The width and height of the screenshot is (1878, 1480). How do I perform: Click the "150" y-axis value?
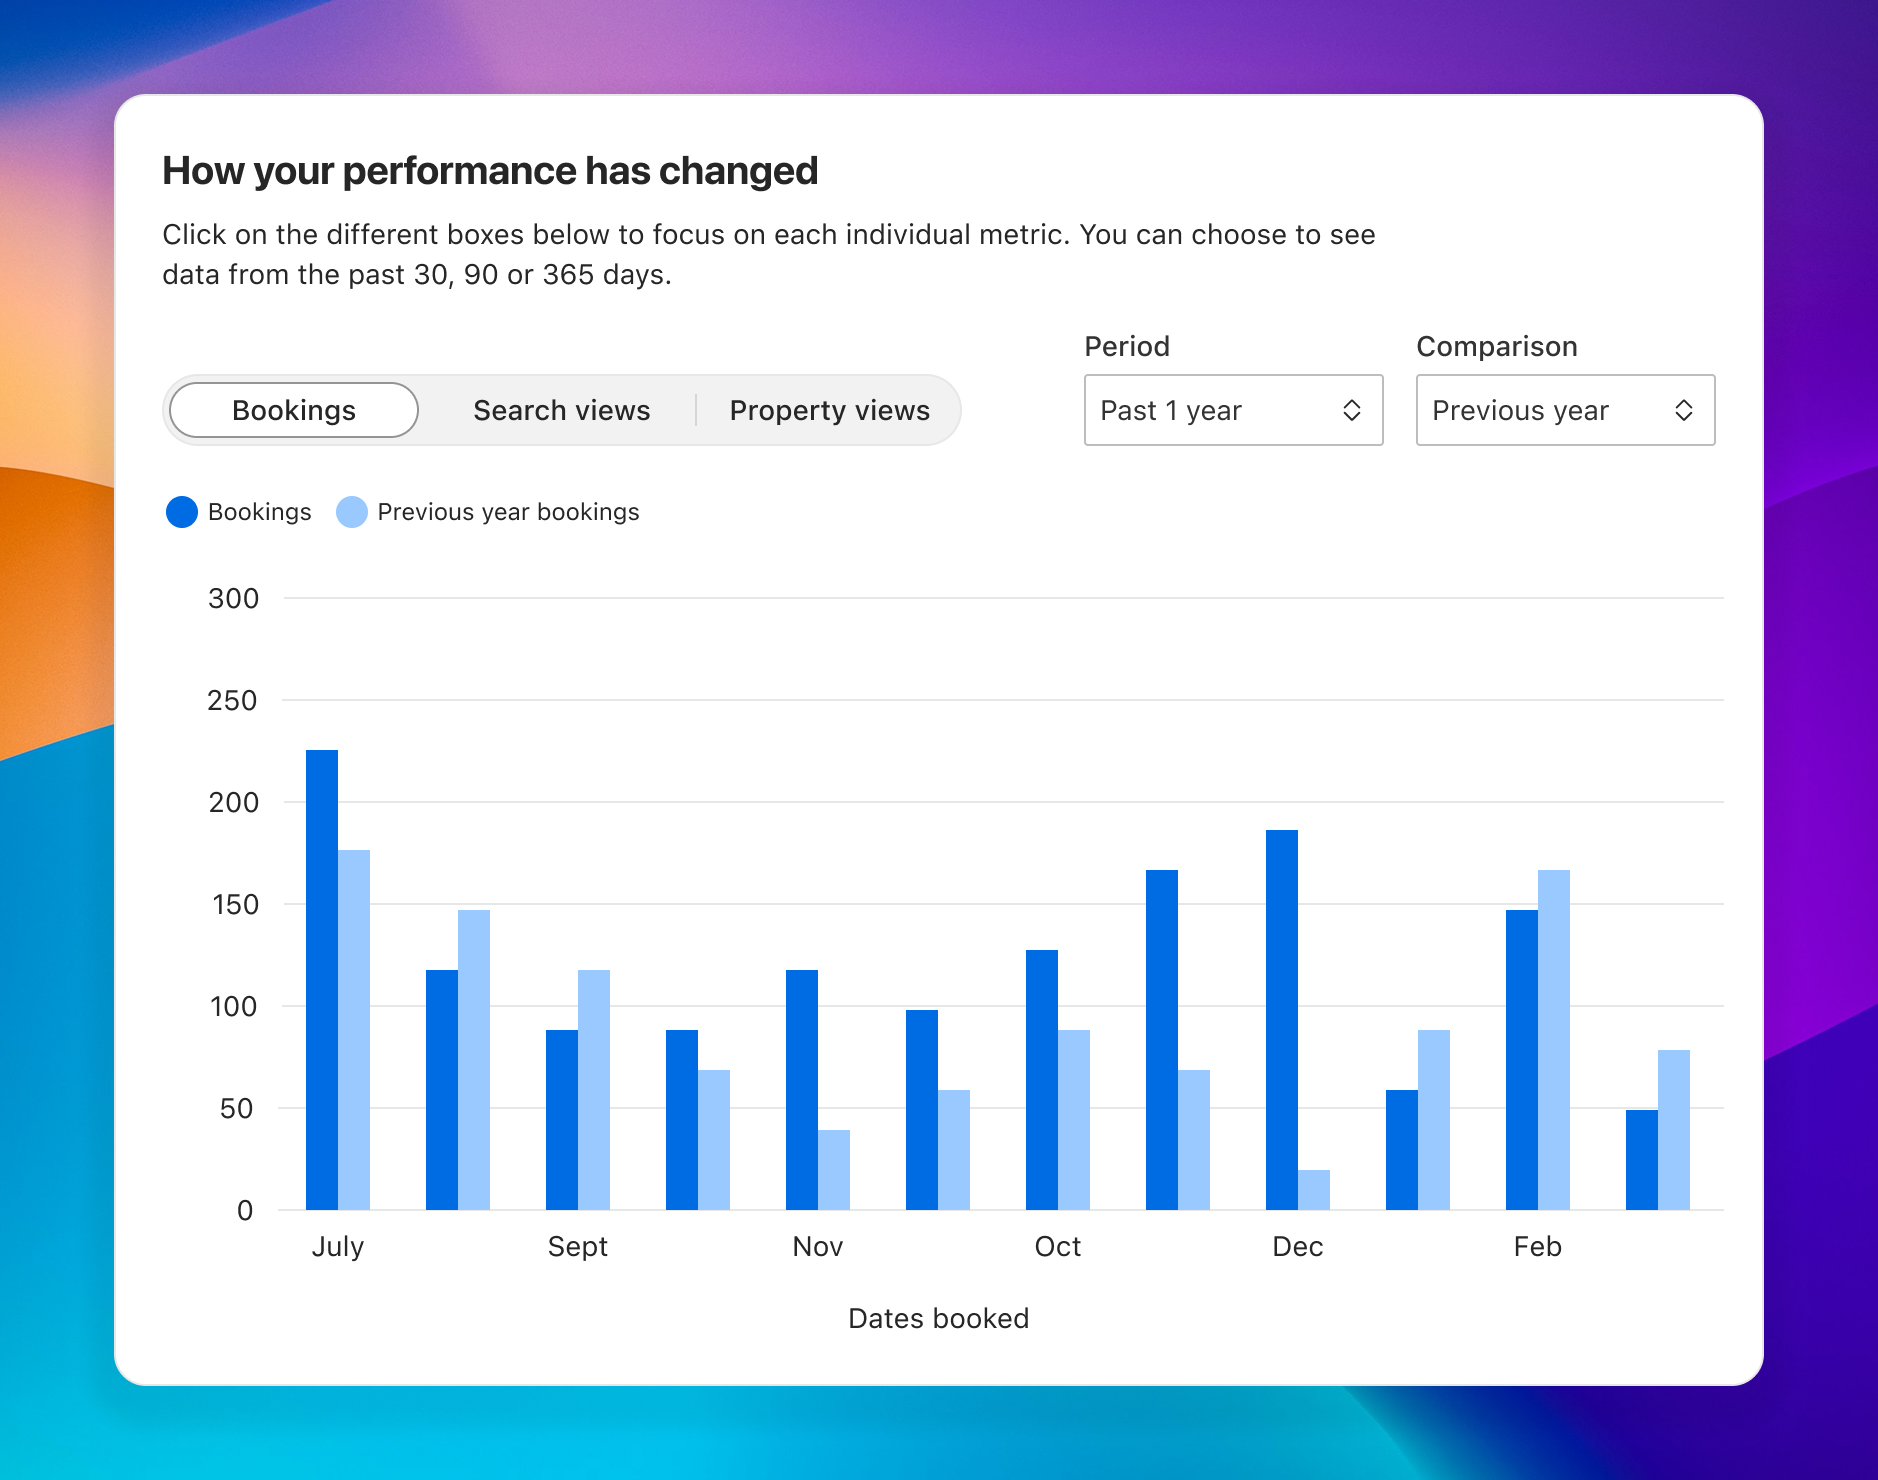[x=235, y=904]
